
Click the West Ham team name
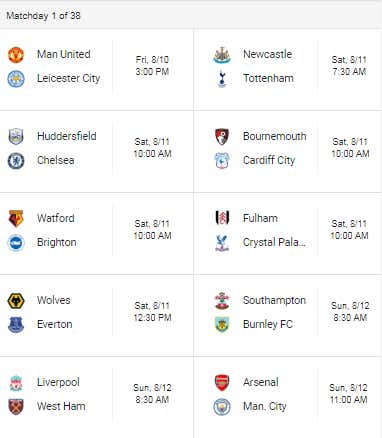pyautogui.click(x=61, y=406)
